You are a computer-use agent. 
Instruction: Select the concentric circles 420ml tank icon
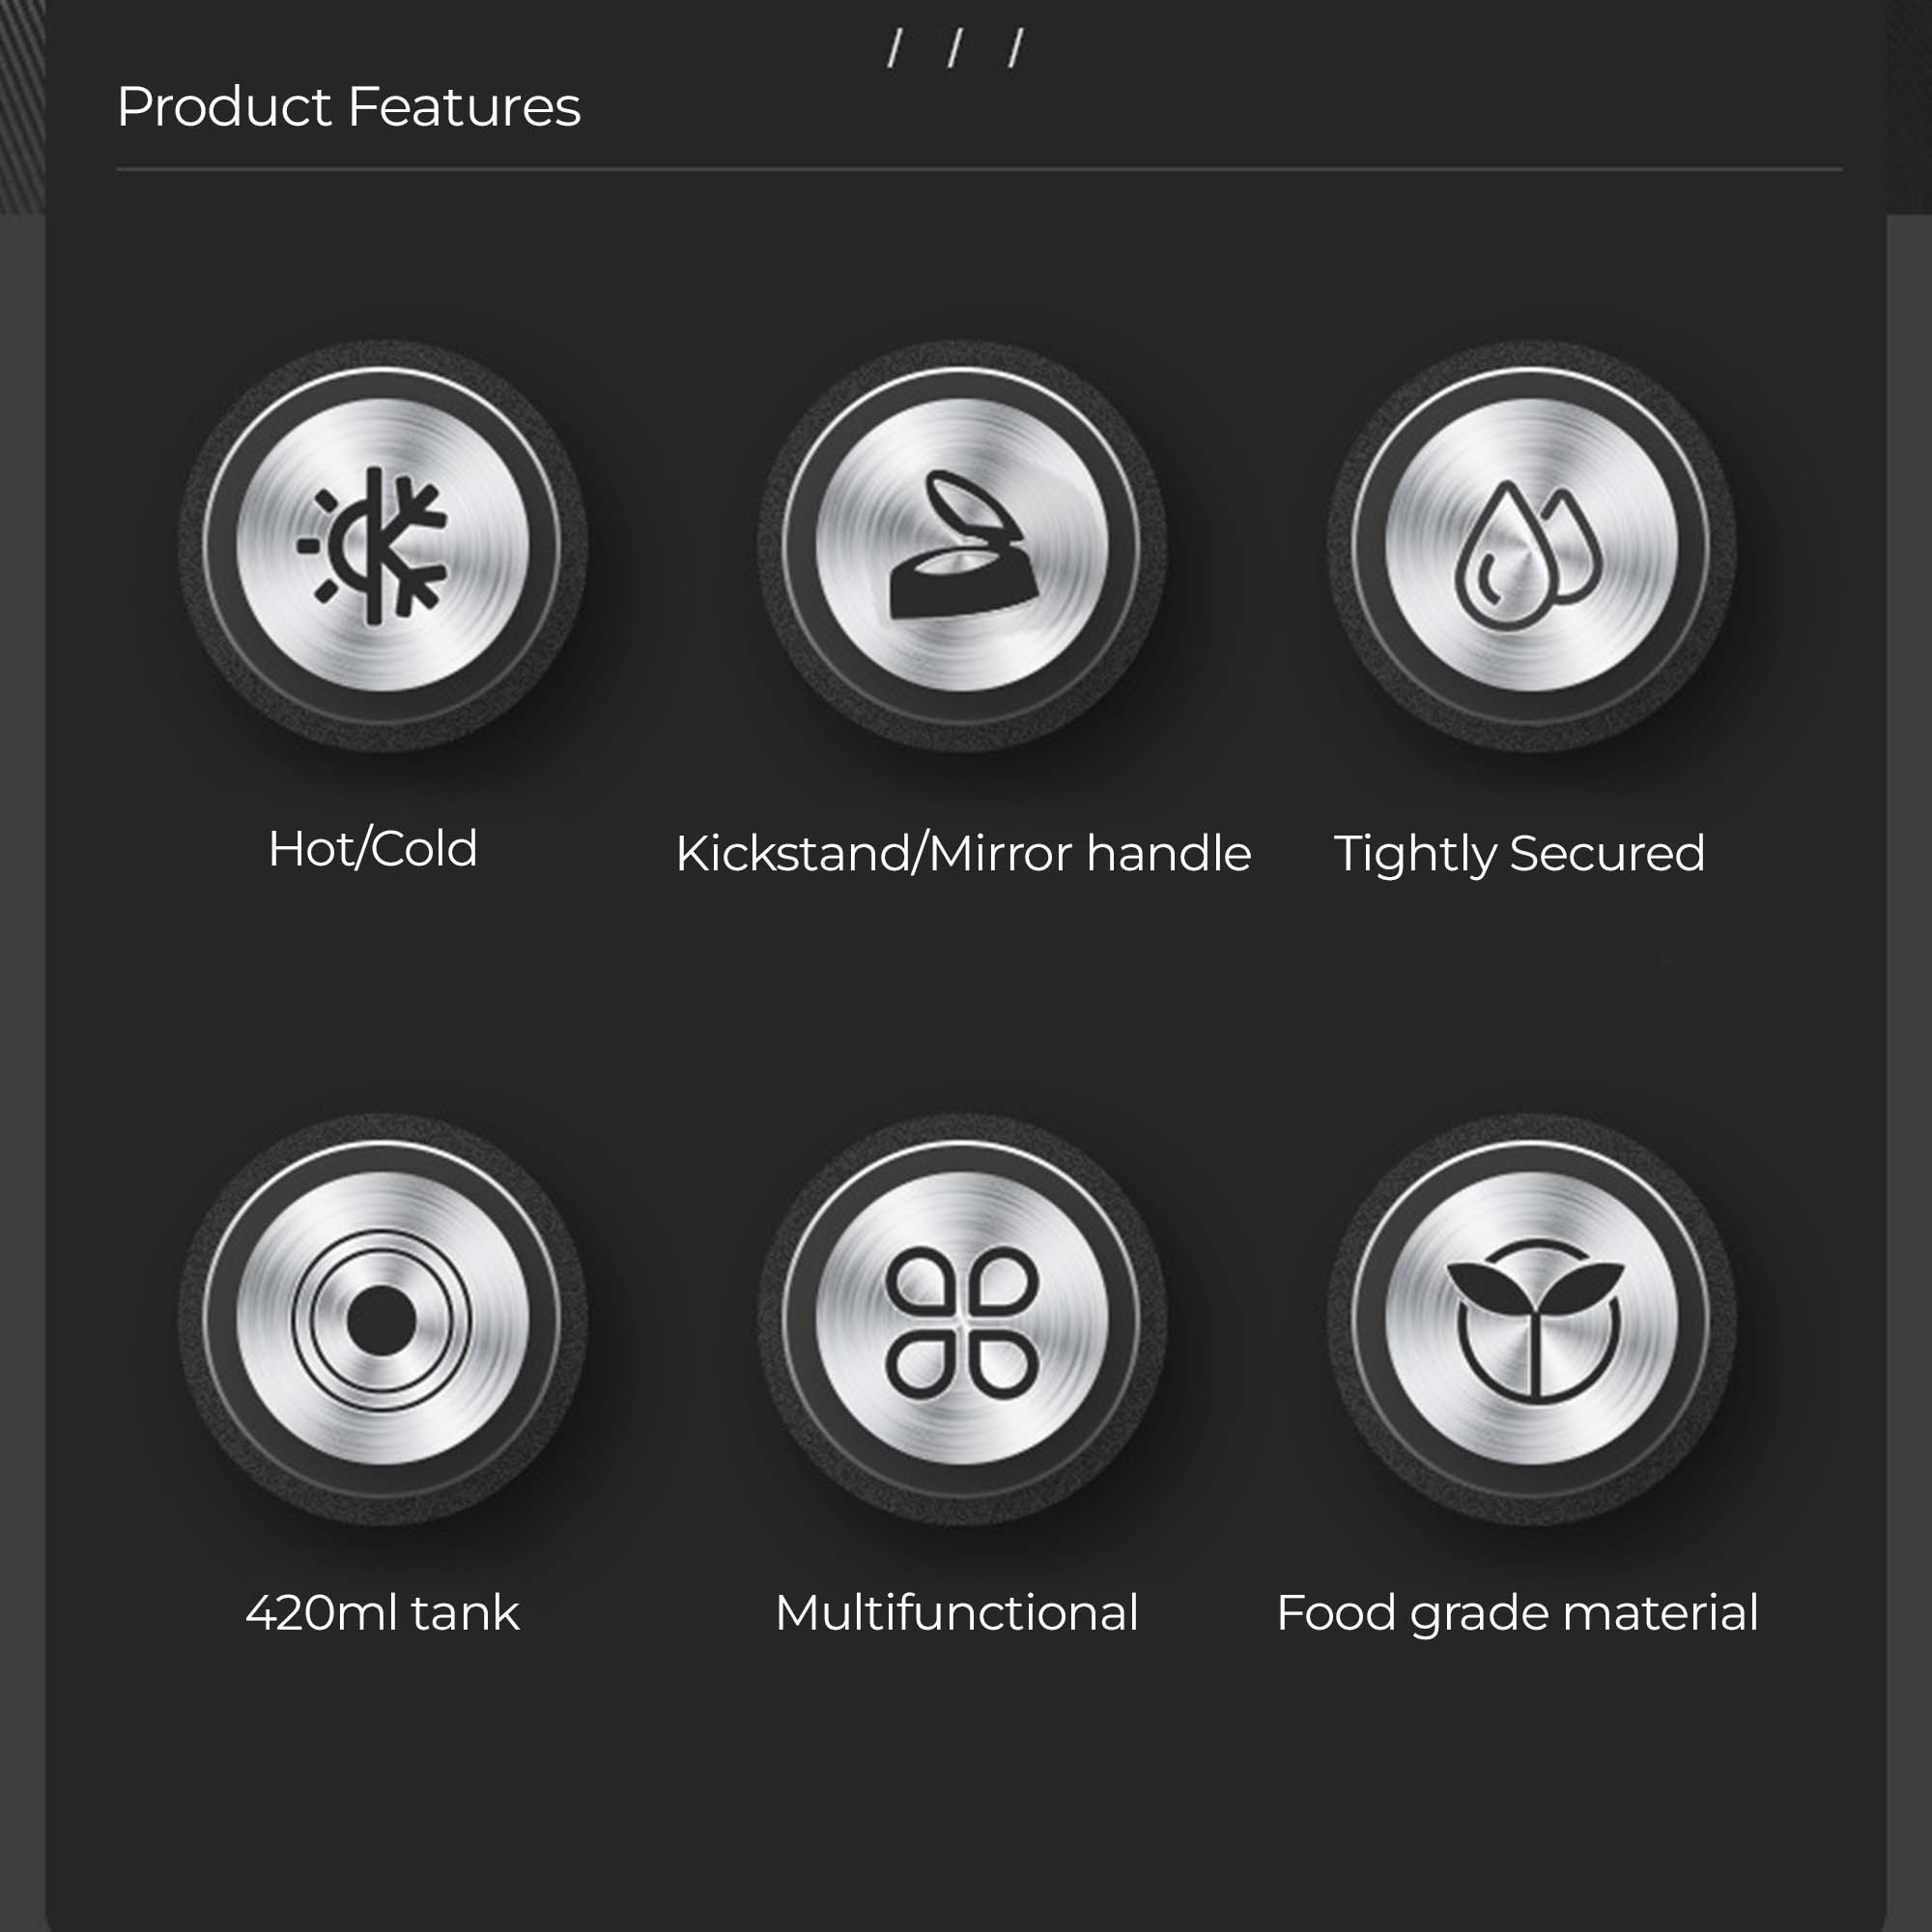click(x=381, y=1320)
